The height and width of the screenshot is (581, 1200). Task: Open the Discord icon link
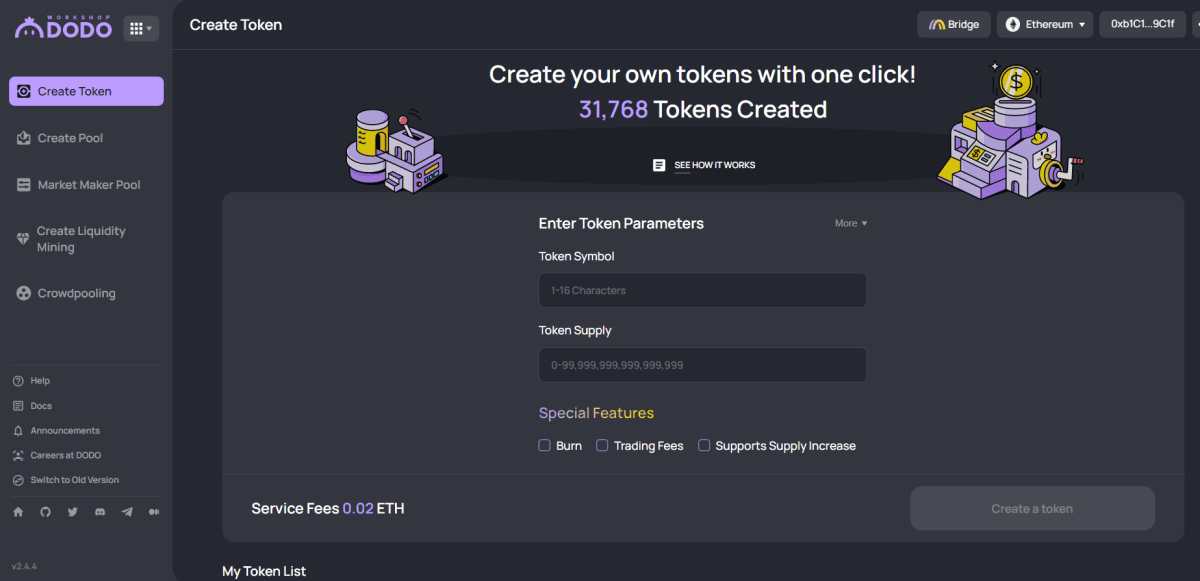tap(99, 512)
